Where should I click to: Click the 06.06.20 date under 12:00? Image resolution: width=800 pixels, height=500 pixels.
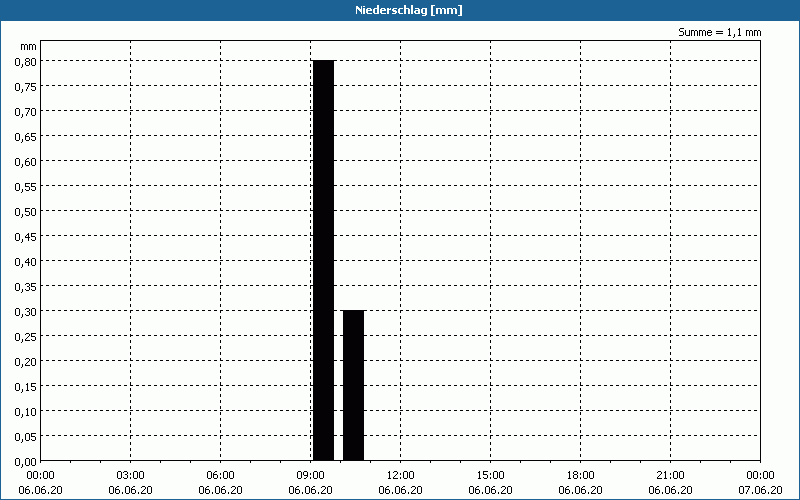(x=401, y=490)
